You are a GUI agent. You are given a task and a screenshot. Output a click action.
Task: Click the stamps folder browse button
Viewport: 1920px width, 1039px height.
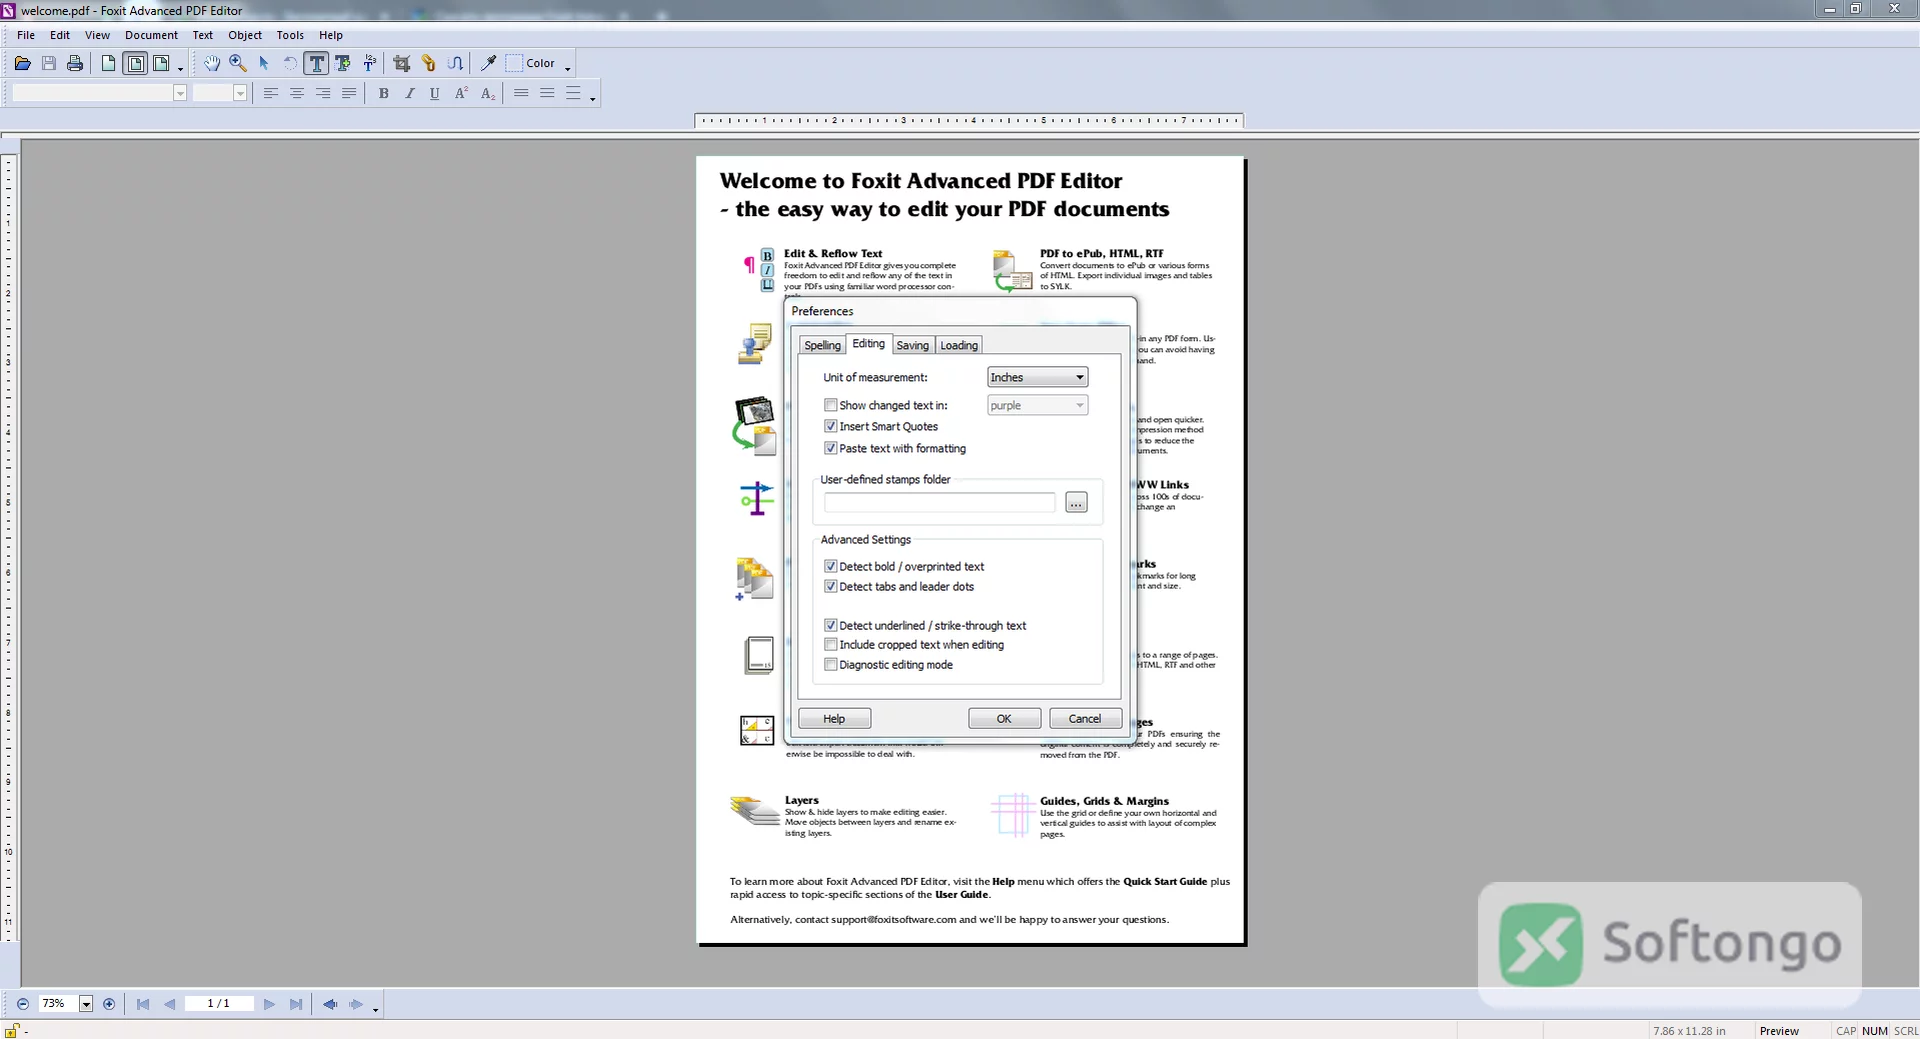coord(1076,502)
